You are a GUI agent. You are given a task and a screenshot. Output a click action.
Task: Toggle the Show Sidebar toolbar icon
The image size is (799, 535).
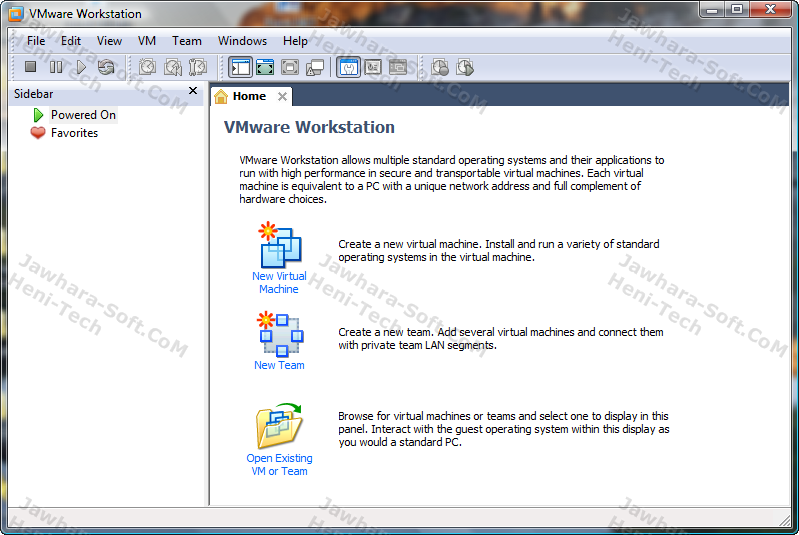tap(240, 67)
